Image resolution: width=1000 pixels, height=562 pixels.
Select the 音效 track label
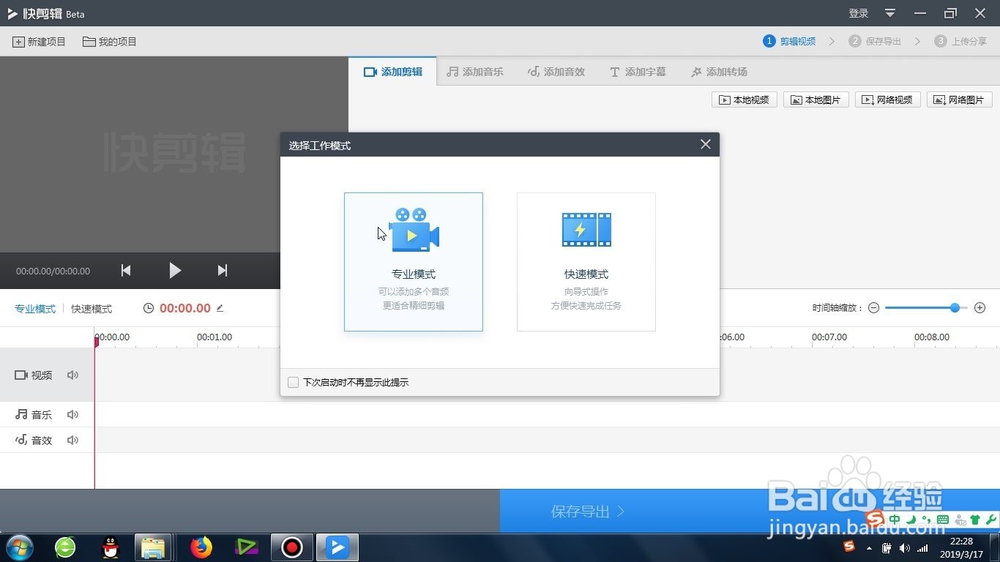(x=34, y=440)
